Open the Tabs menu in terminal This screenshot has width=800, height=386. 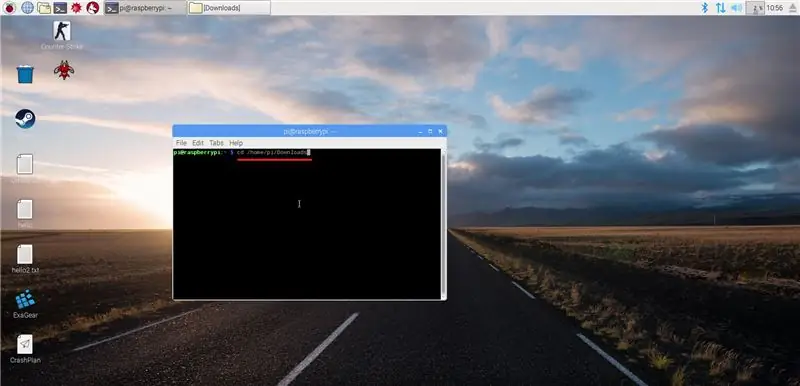click(216, 143)
